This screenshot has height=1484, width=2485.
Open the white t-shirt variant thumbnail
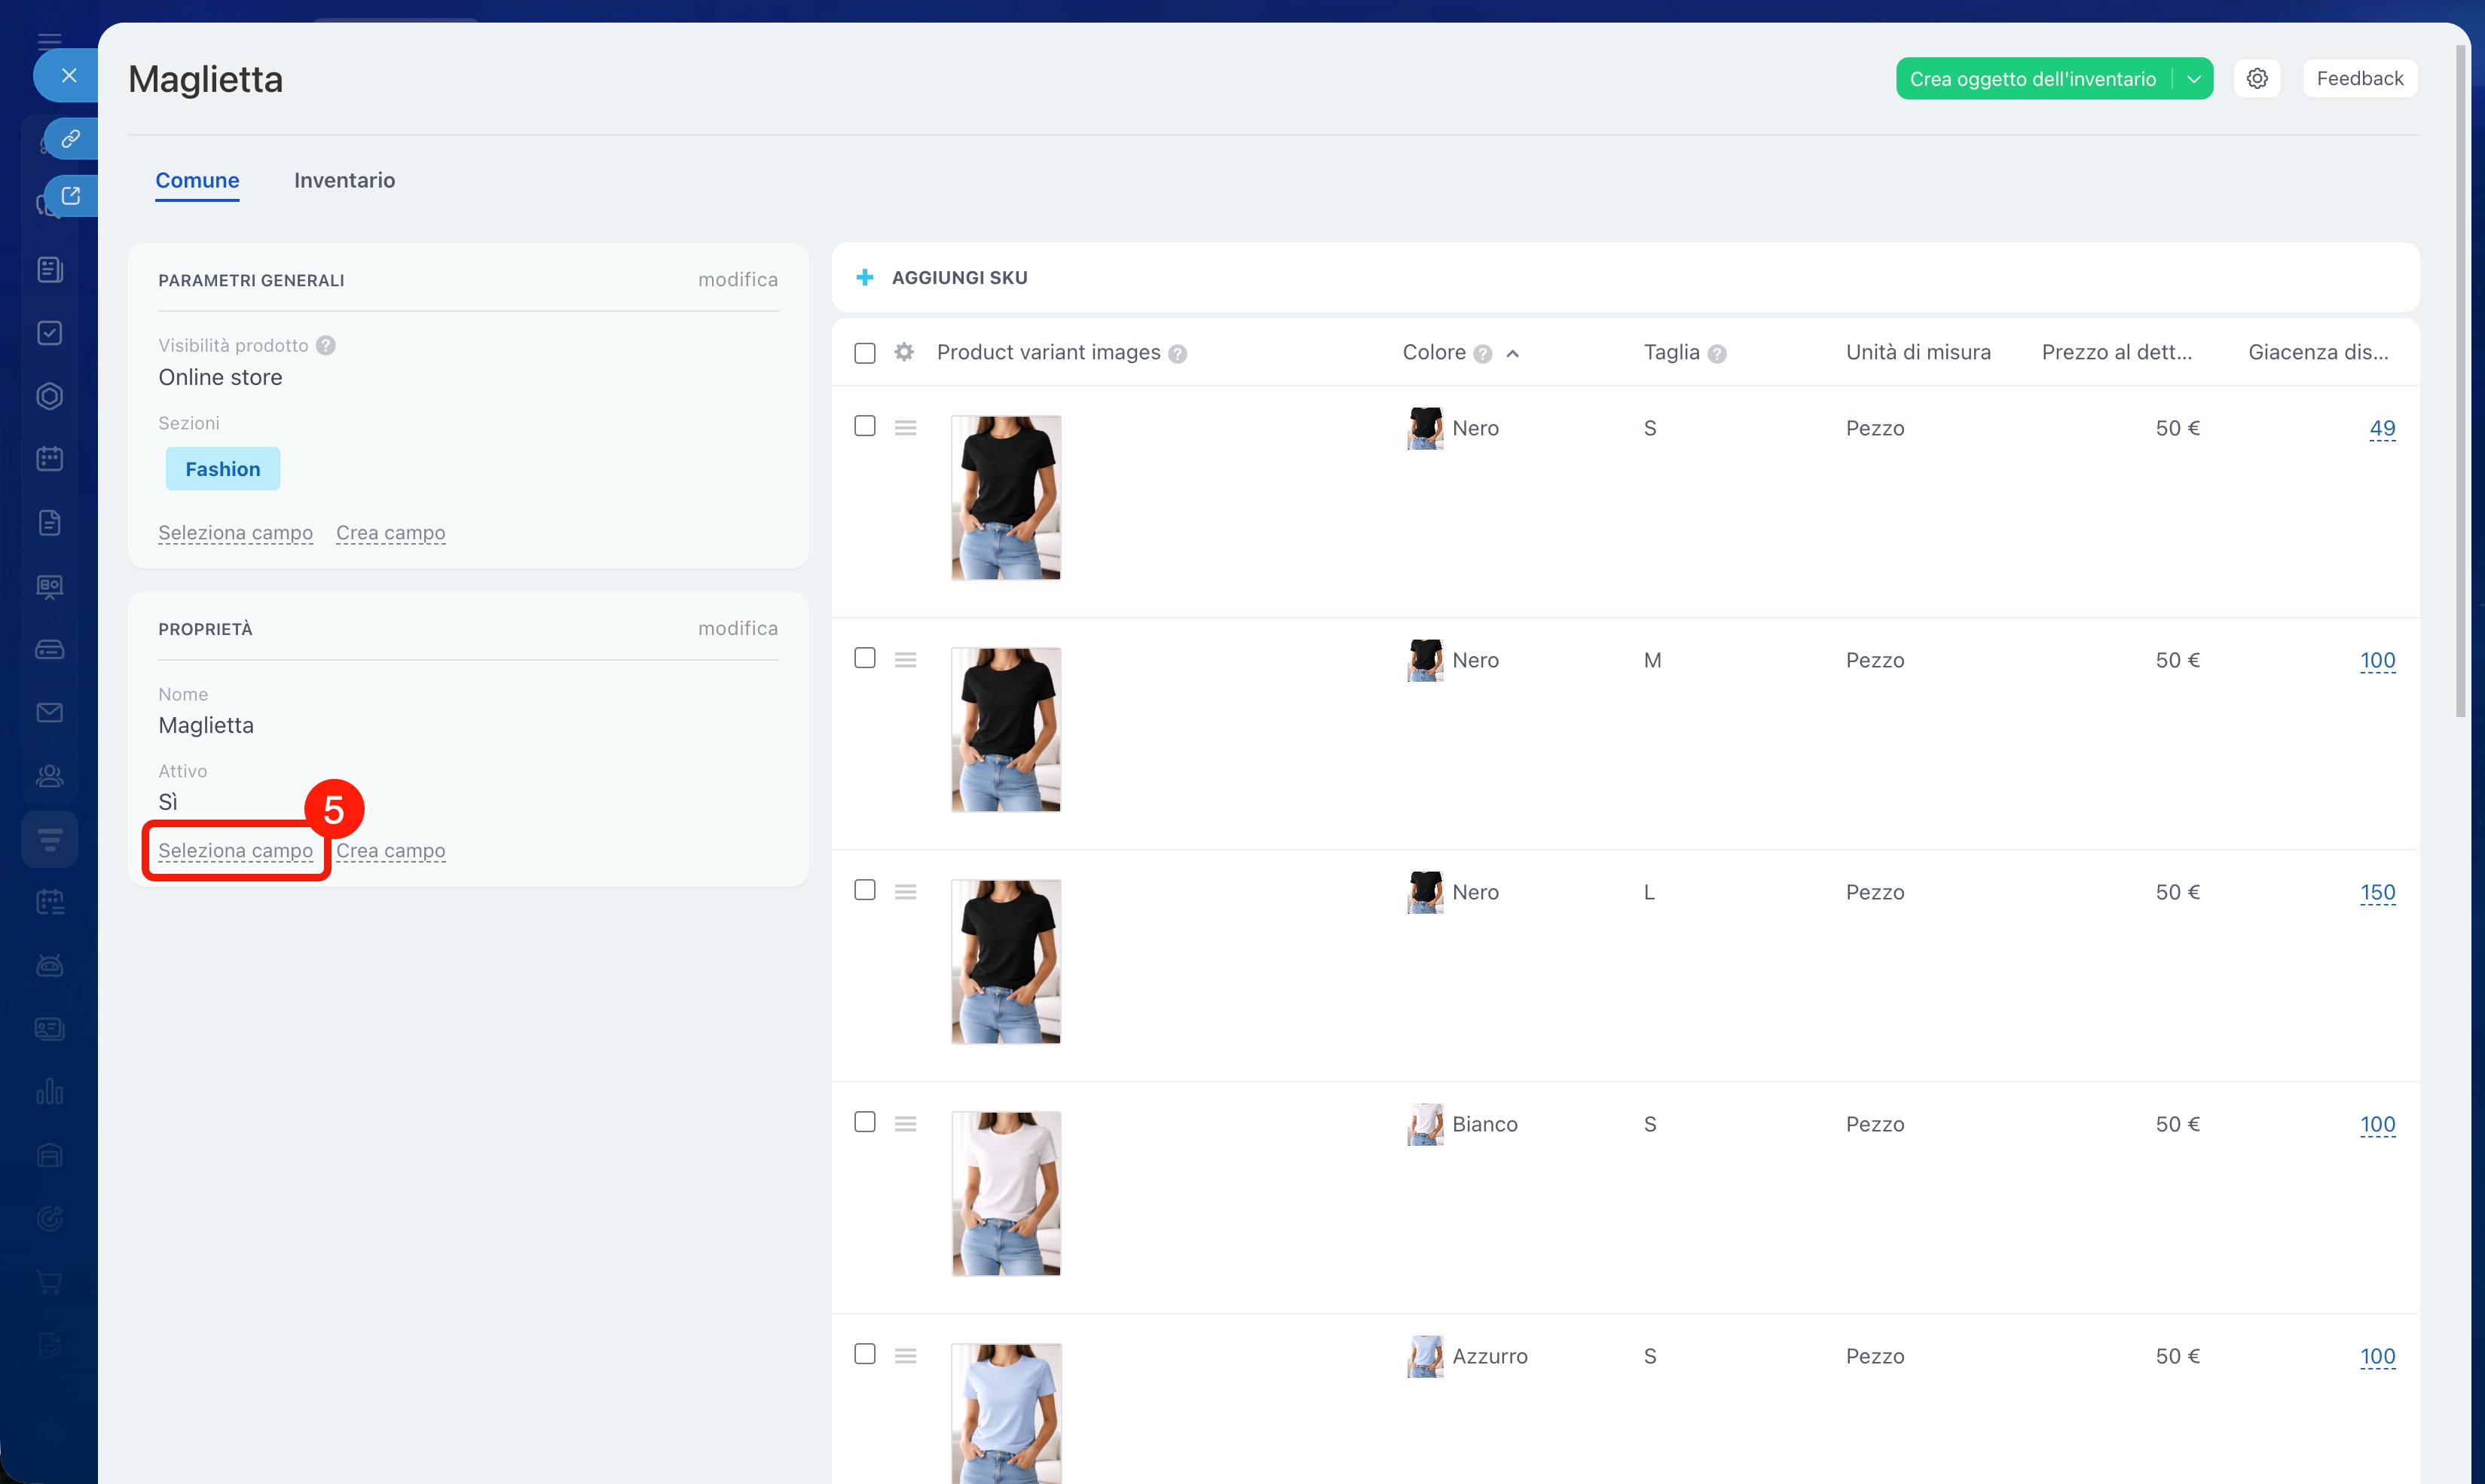(1005, 1193)
